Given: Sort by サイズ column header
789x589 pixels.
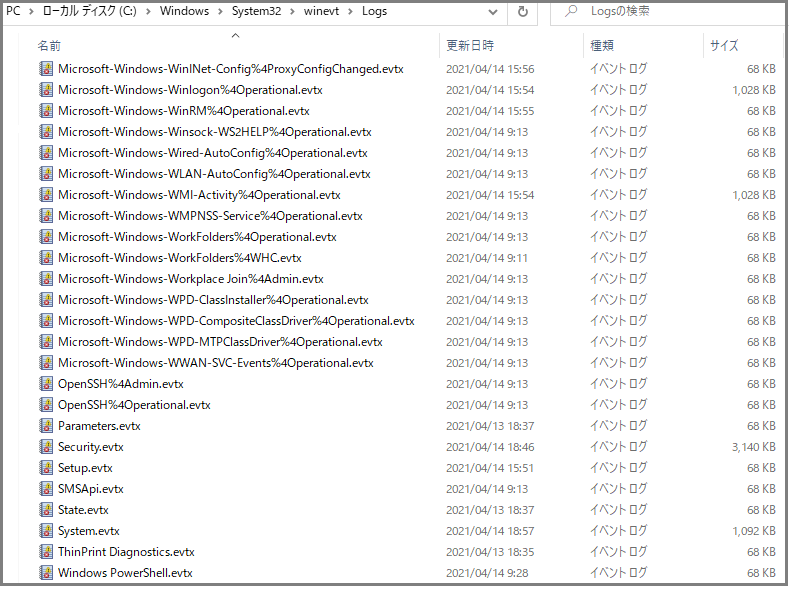Looking at the screenshot, I should coord(724,46).
